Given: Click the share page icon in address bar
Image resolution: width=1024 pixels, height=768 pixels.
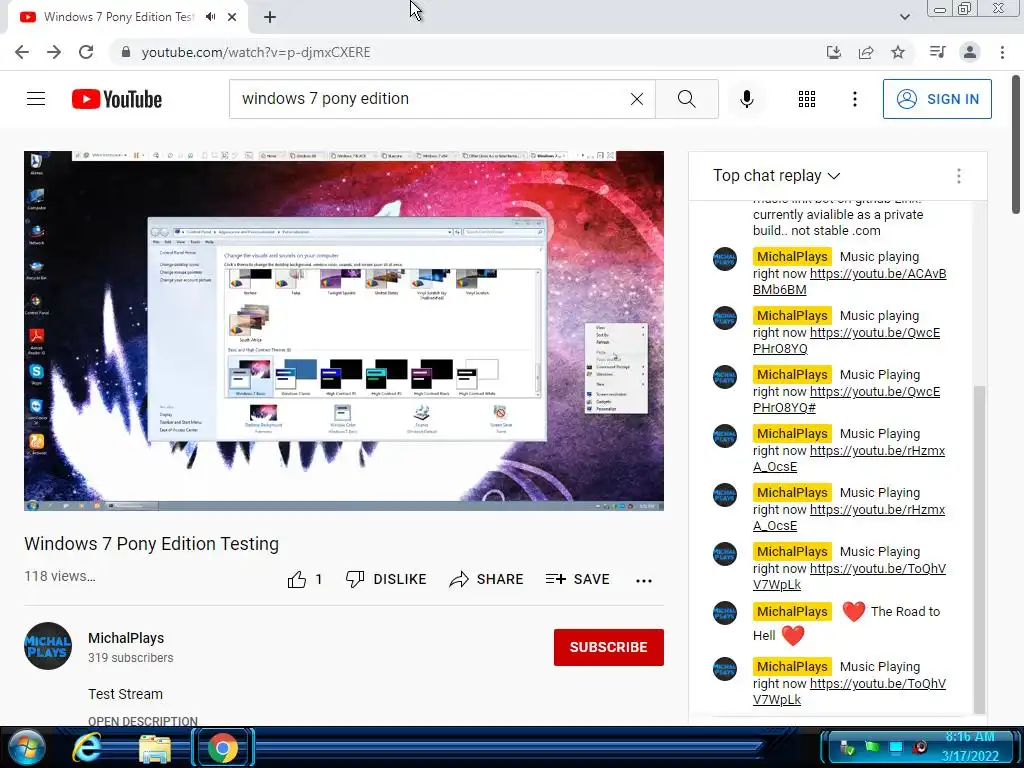Looking at the screenshot, I should pos(866,52).
